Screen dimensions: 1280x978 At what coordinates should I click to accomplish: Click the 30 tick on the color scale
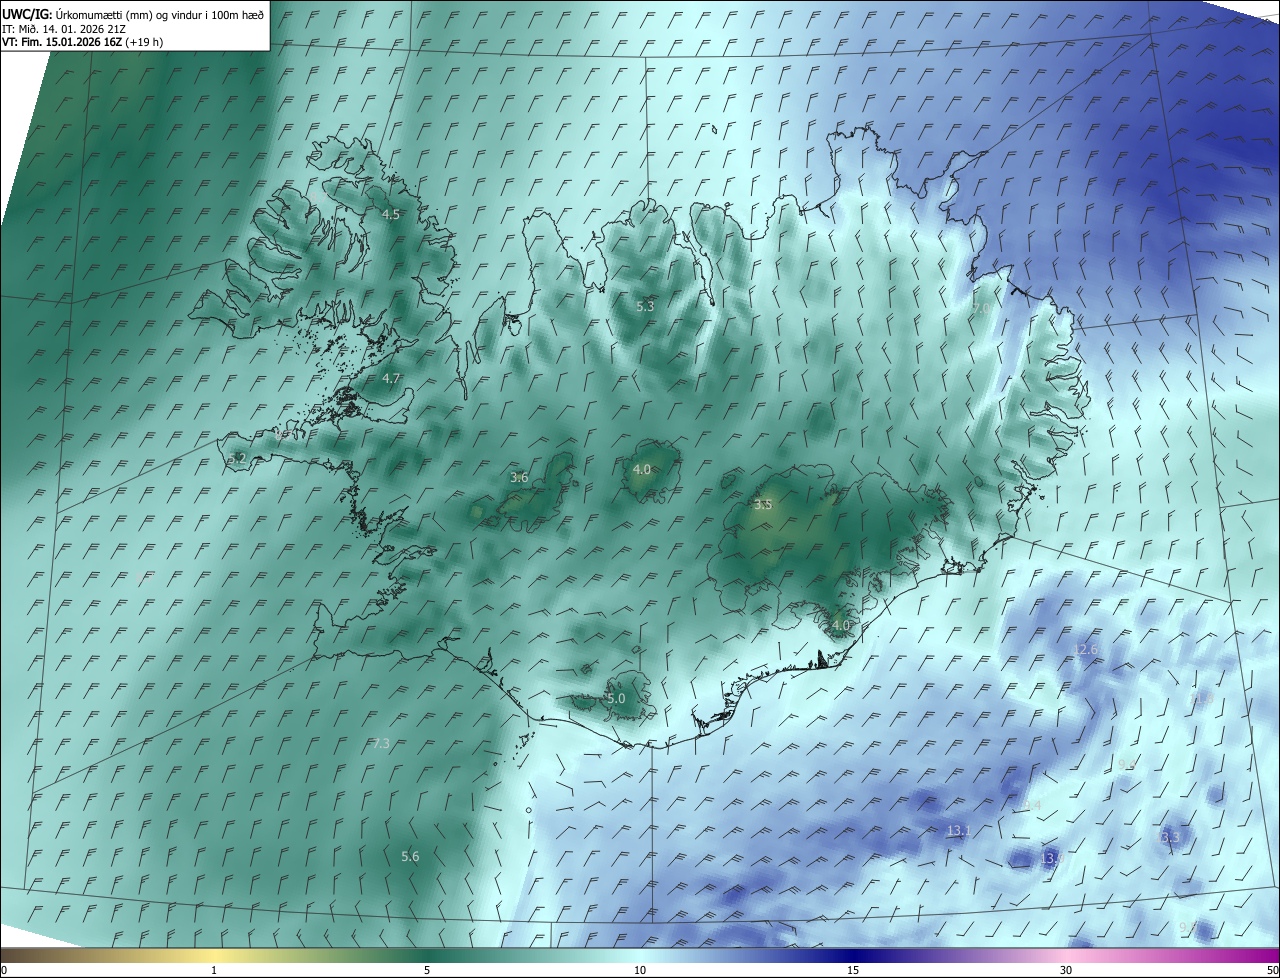coord(1066,970)
